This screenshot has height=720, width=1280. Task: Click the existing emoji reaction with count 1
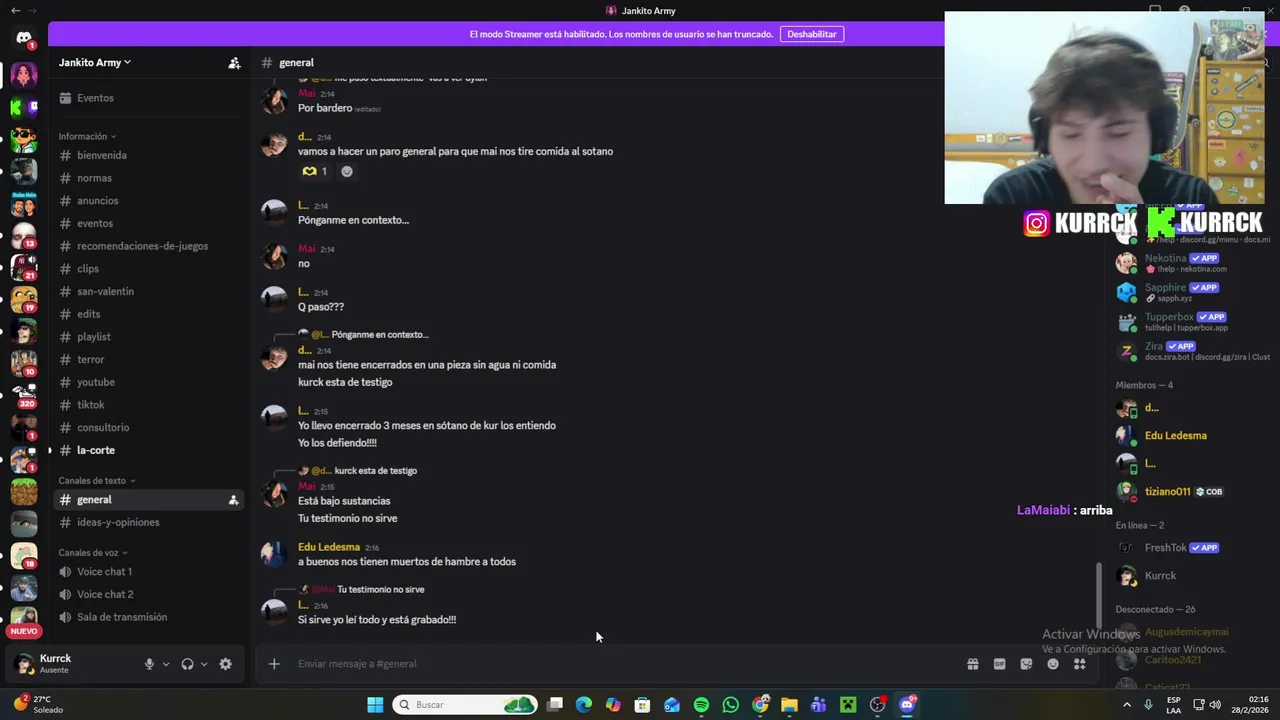click(x=315, y=171)
